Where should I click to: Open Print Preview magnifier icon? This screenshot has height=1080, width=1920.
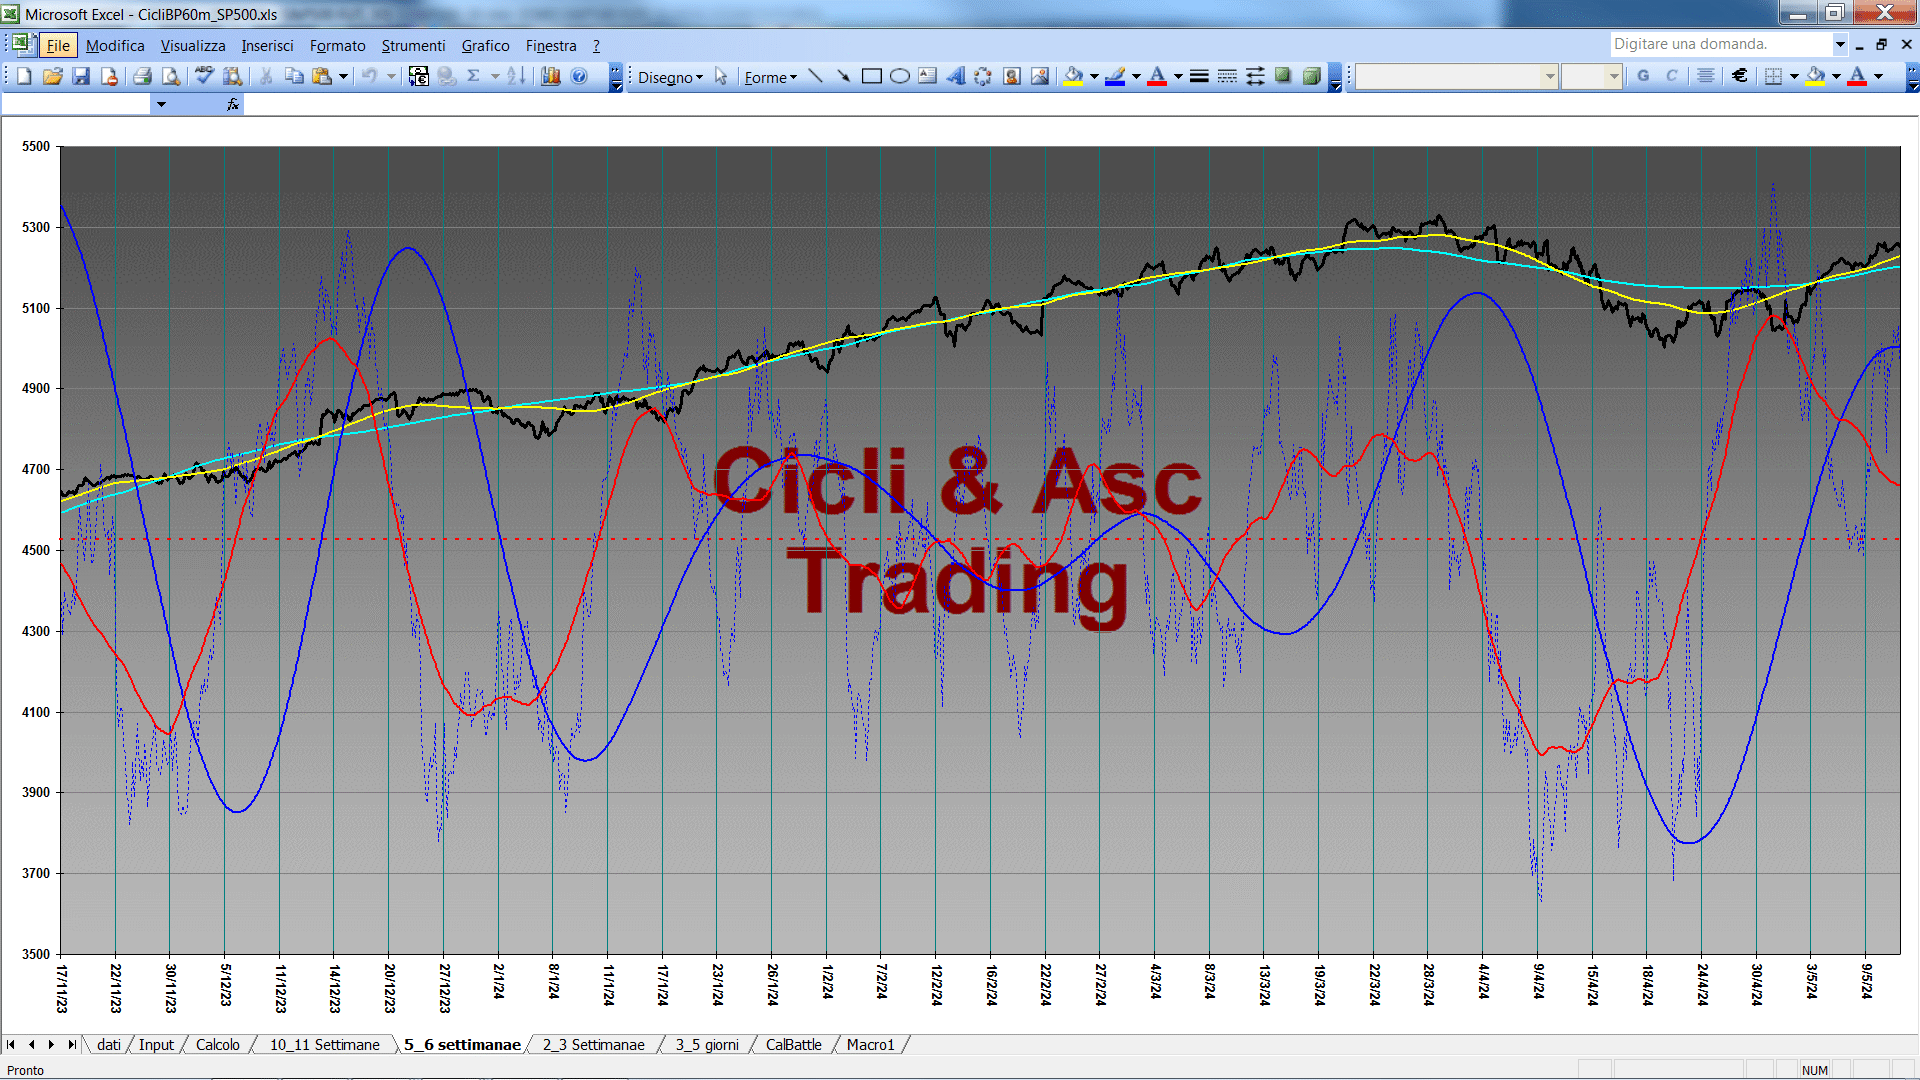tap(171, 76)
